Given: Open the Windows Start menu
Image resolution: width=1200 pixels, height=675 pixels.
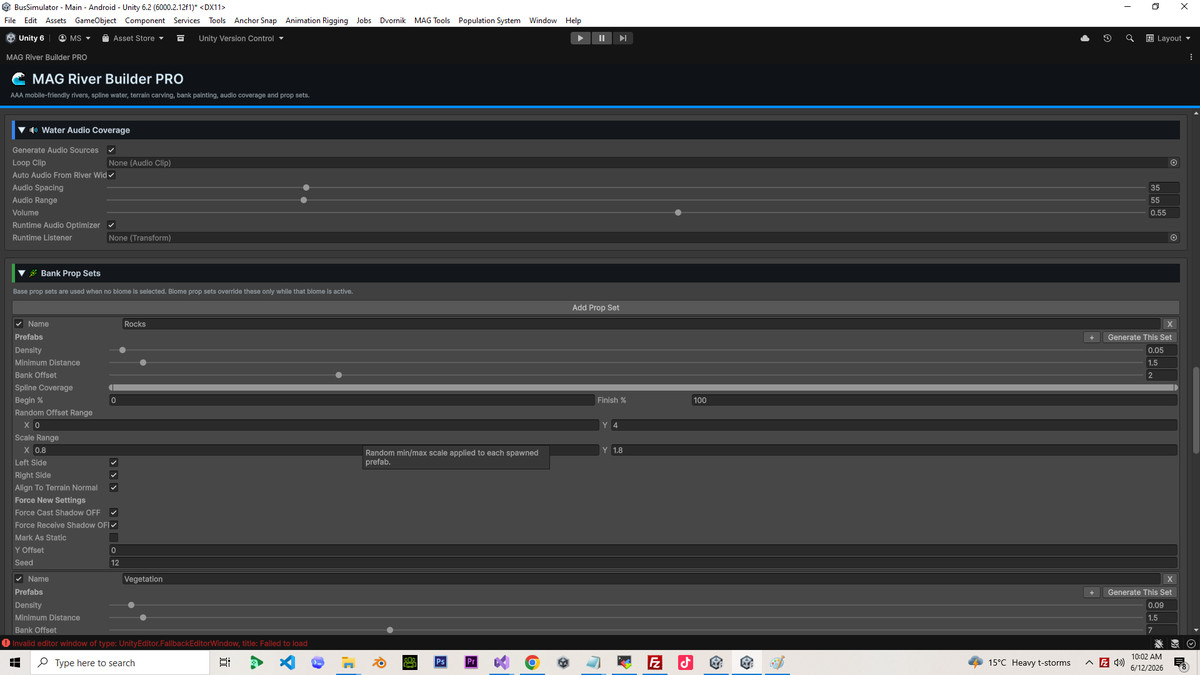Looking at the screenshot, I should click(15, 663).
